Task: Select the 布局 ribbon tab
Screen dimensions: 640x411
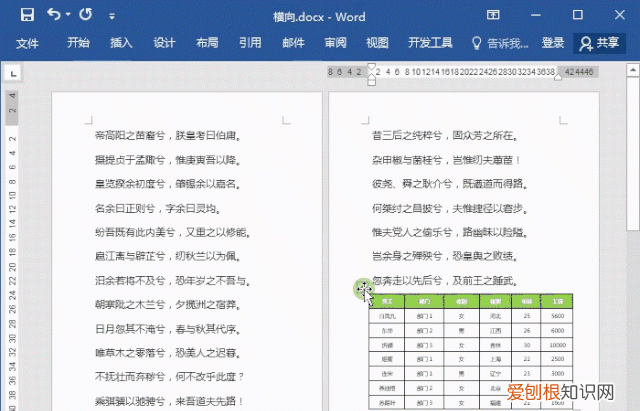Action: [207, 43]
